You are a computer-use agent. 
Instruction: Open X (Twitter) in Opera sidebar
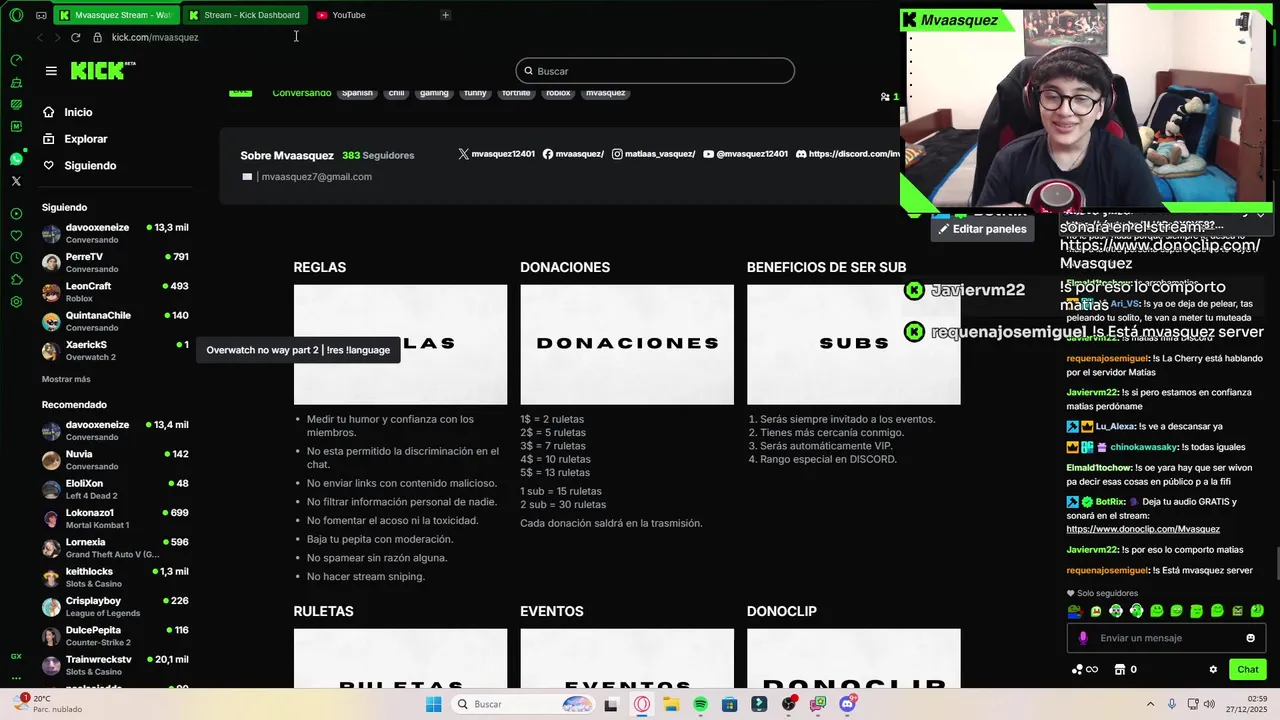(x=16, y=181)
